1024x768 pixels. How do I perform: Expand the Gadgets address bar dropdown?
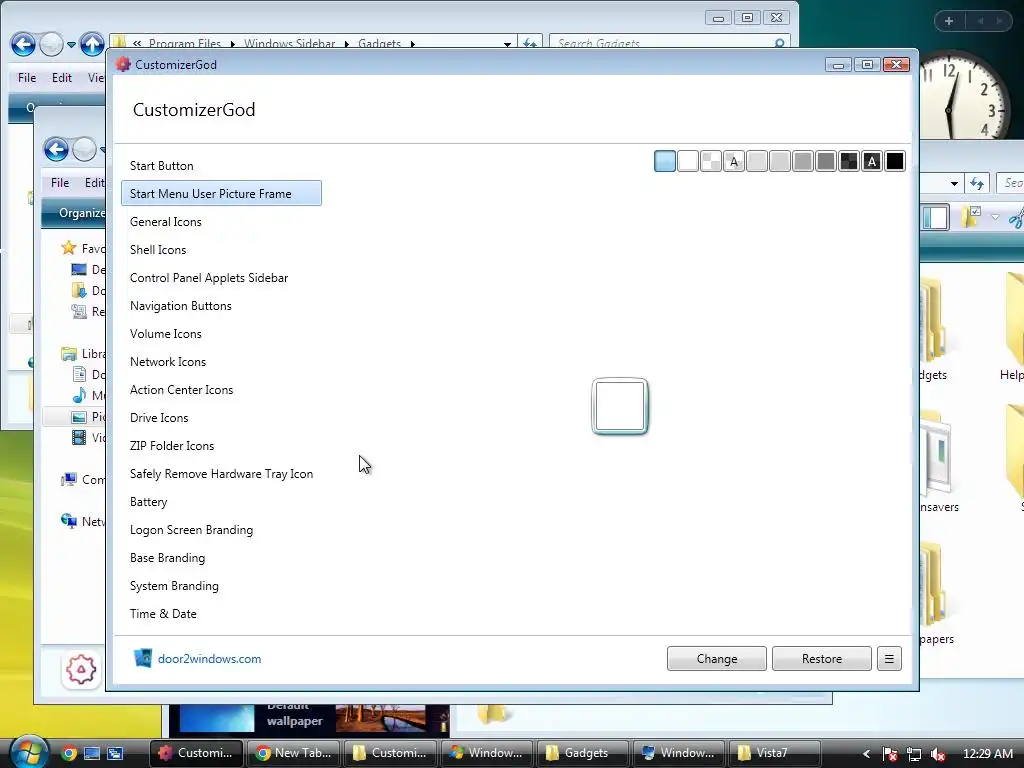(507, 44)
